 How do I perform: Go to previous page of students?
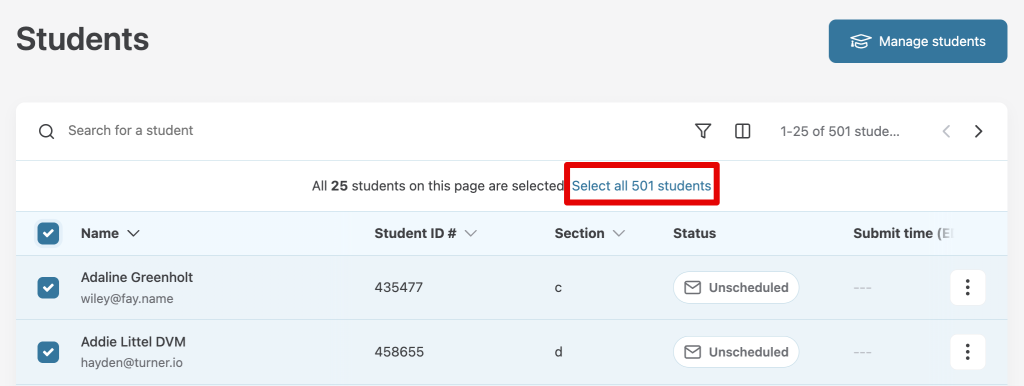[946, 131]
